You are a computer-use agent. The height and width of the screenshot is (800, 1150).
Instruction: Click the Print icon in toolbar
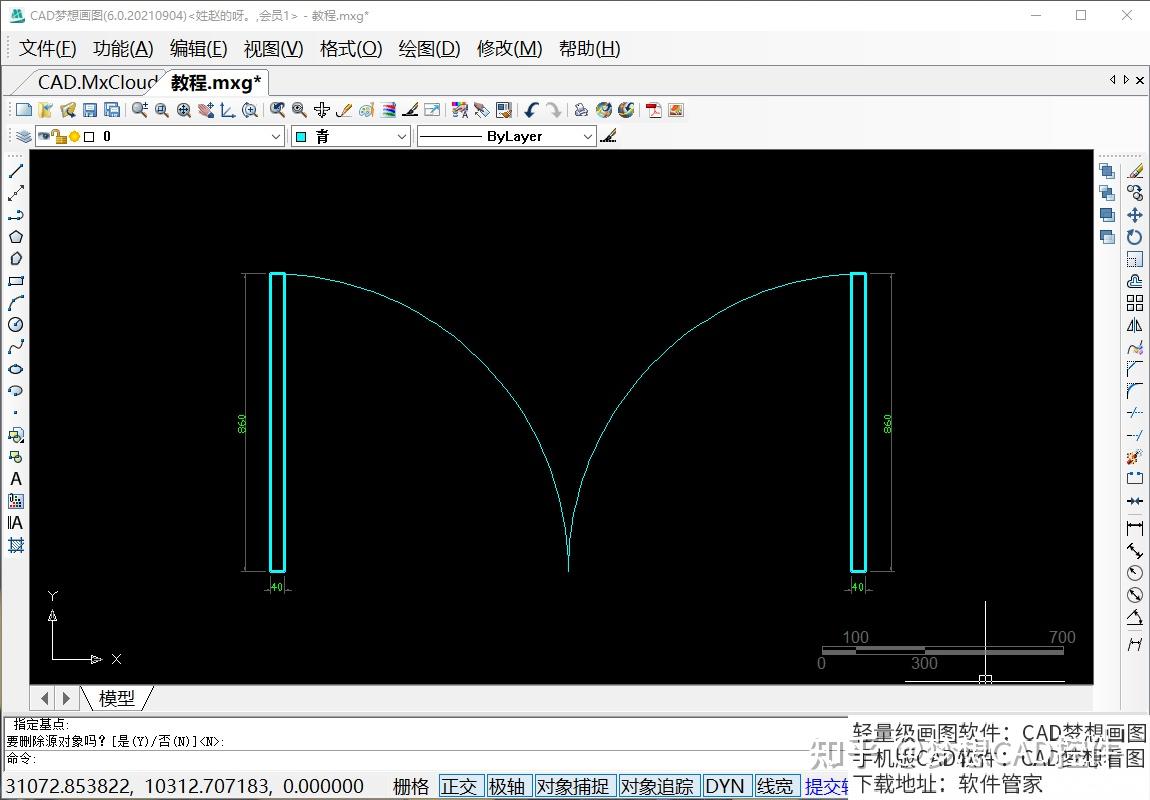click(x=581, y=110)
